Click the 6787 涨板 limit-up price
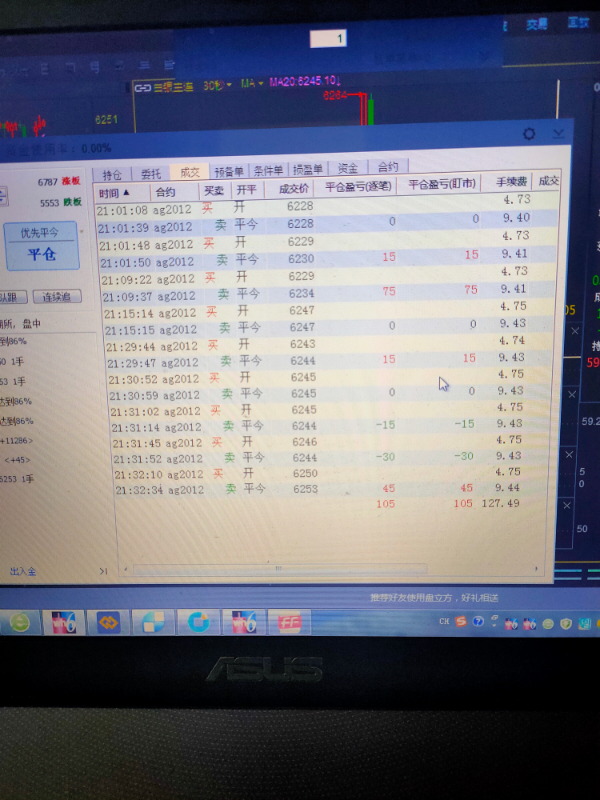600x800 pixels. [x=59, y=182]
